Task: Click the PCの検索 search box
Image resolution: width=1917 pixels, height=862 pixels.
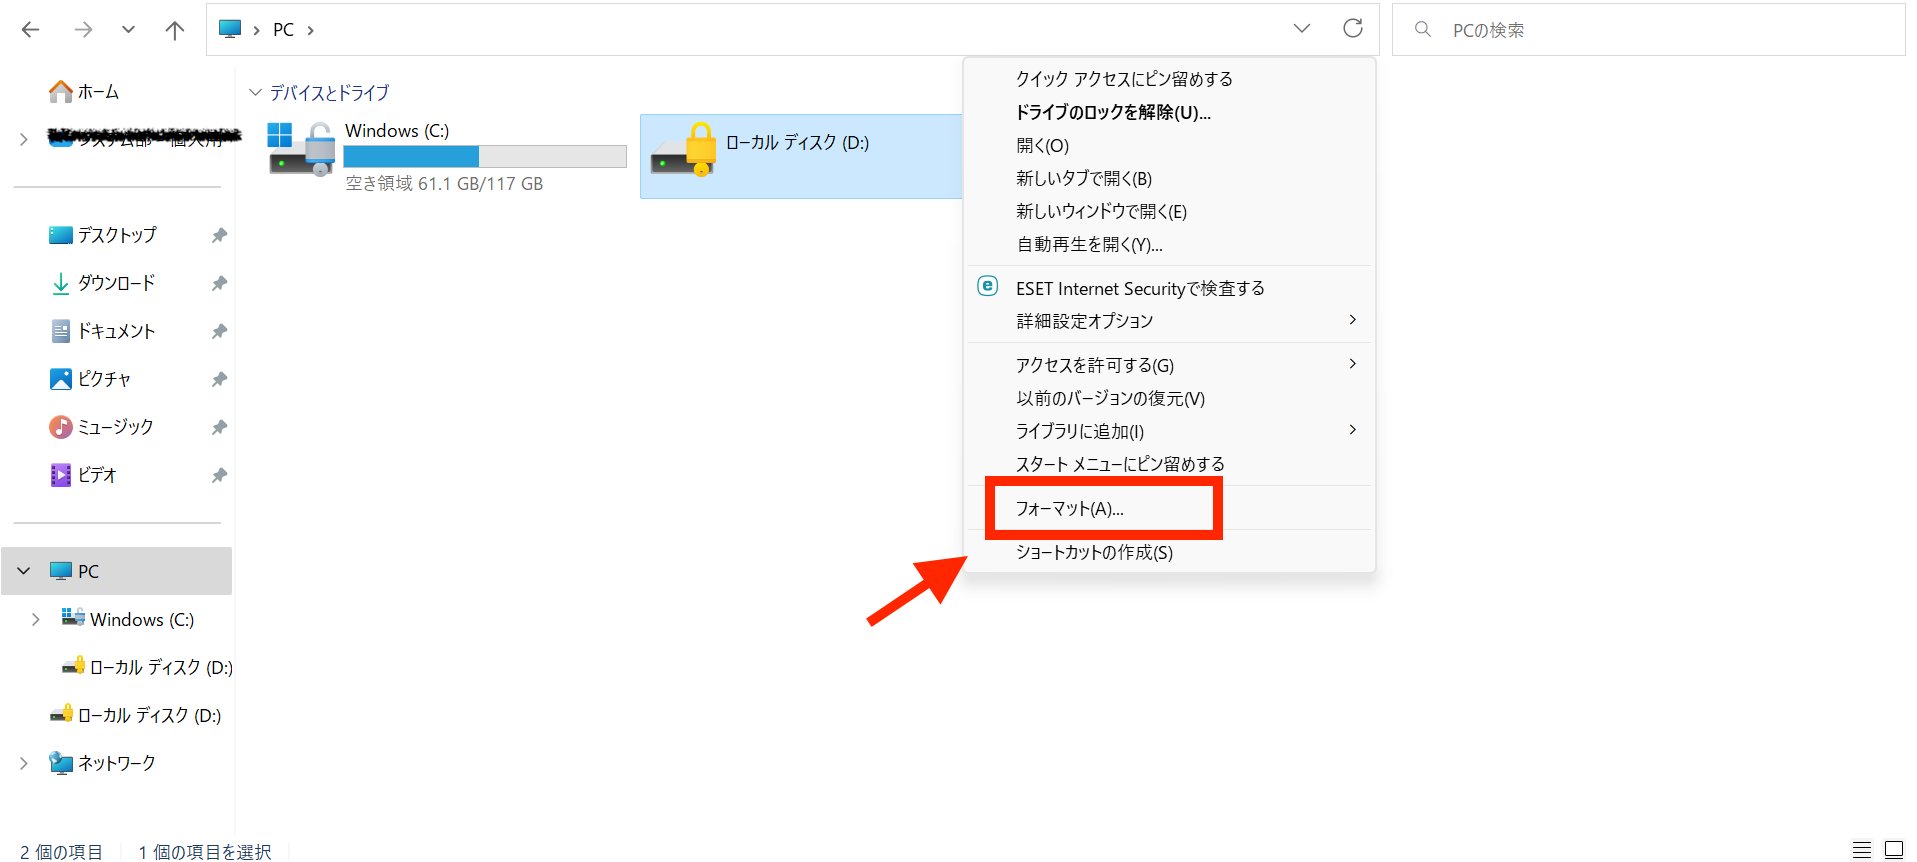Action: click(1648, 30)
